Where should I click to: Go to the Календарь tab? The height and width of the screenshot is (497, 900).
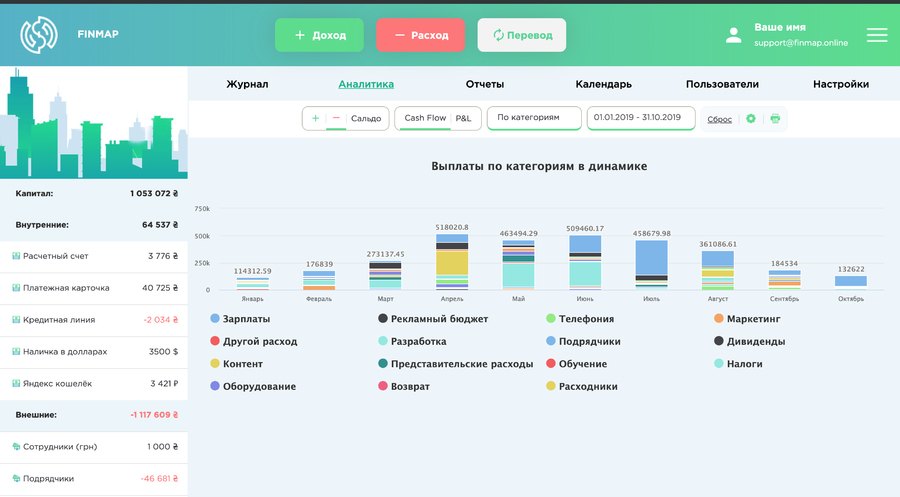[x=603, y=85]
